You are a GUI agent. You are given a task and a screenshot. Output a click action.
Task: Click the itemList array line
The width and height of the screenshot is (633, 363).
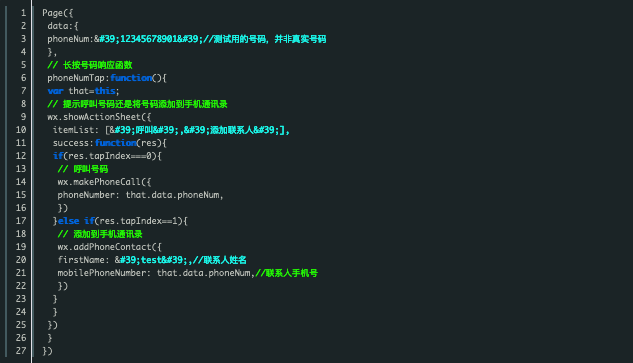171,130
